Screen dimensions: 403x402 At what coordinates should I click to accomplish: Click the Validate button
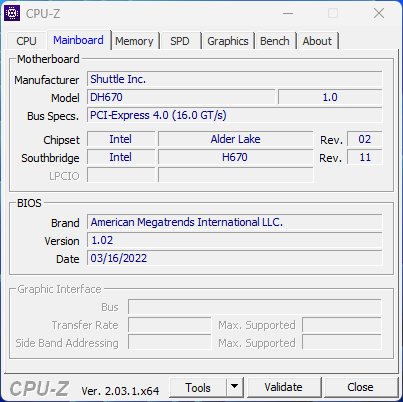pos(284,387)
